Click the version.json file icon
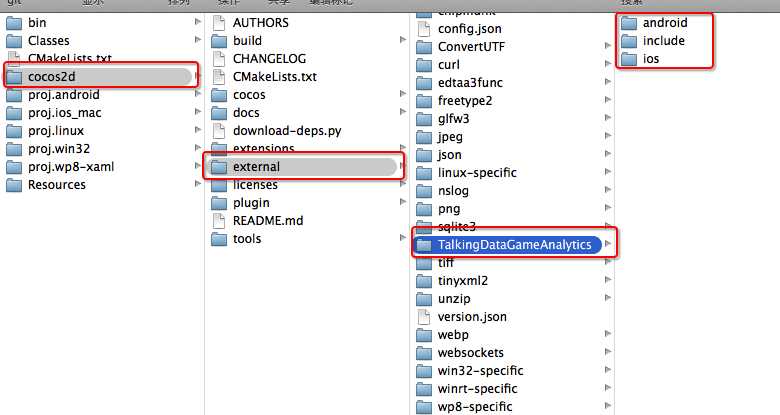 424,317
